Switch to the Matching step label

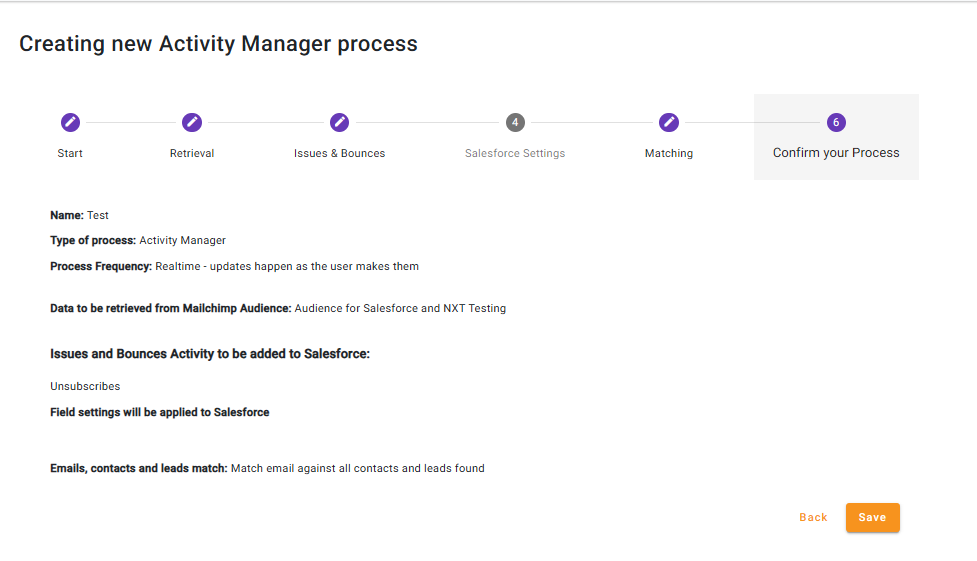(x=669, y=153)
